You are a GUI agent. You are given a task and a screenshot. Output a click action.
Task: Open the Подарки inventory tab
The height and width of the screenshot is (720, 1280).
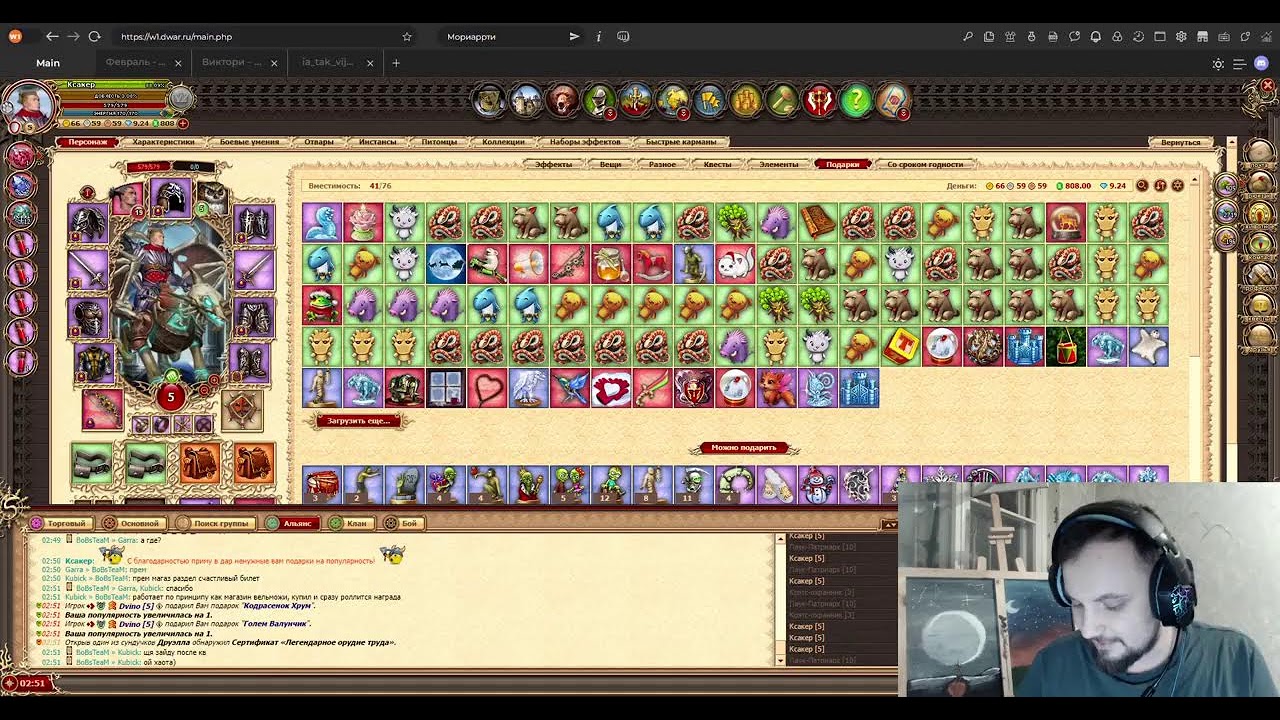[842, 164]
